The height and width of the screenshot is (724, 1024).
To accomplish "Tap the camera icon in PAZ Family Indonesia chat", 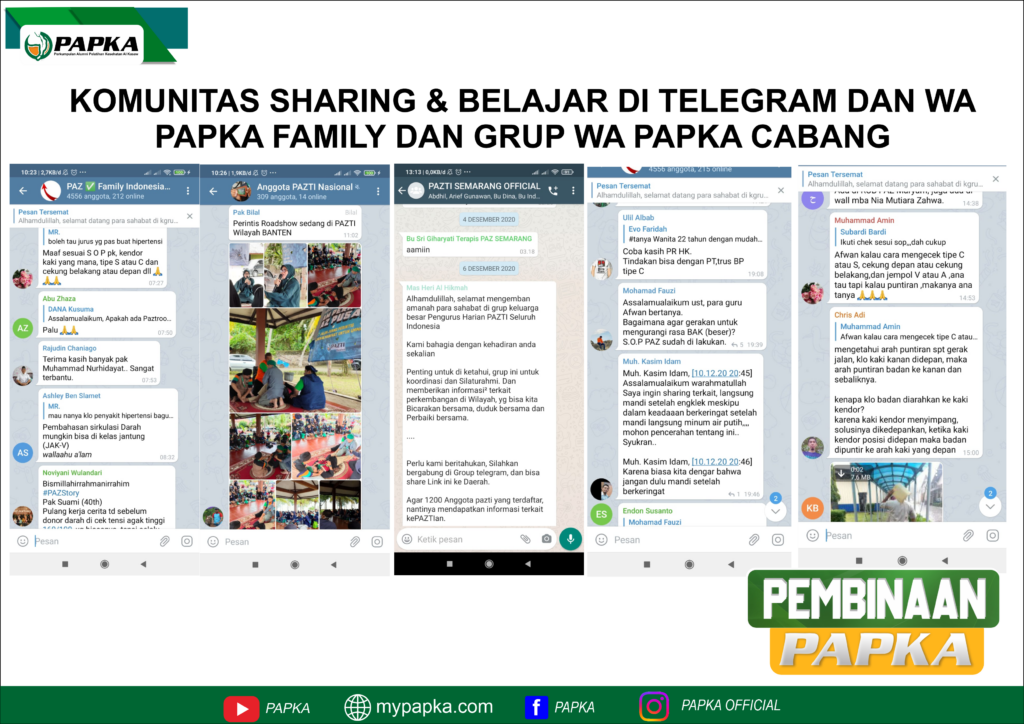I will (187, 541).
